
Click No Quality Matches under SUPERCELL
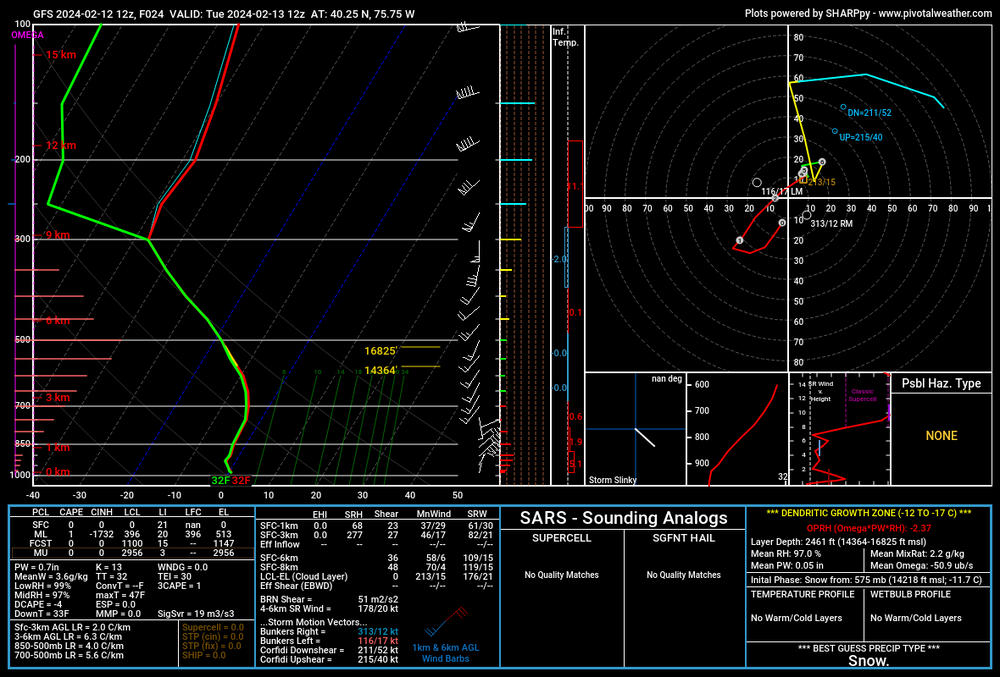click(x=561, y=575)
